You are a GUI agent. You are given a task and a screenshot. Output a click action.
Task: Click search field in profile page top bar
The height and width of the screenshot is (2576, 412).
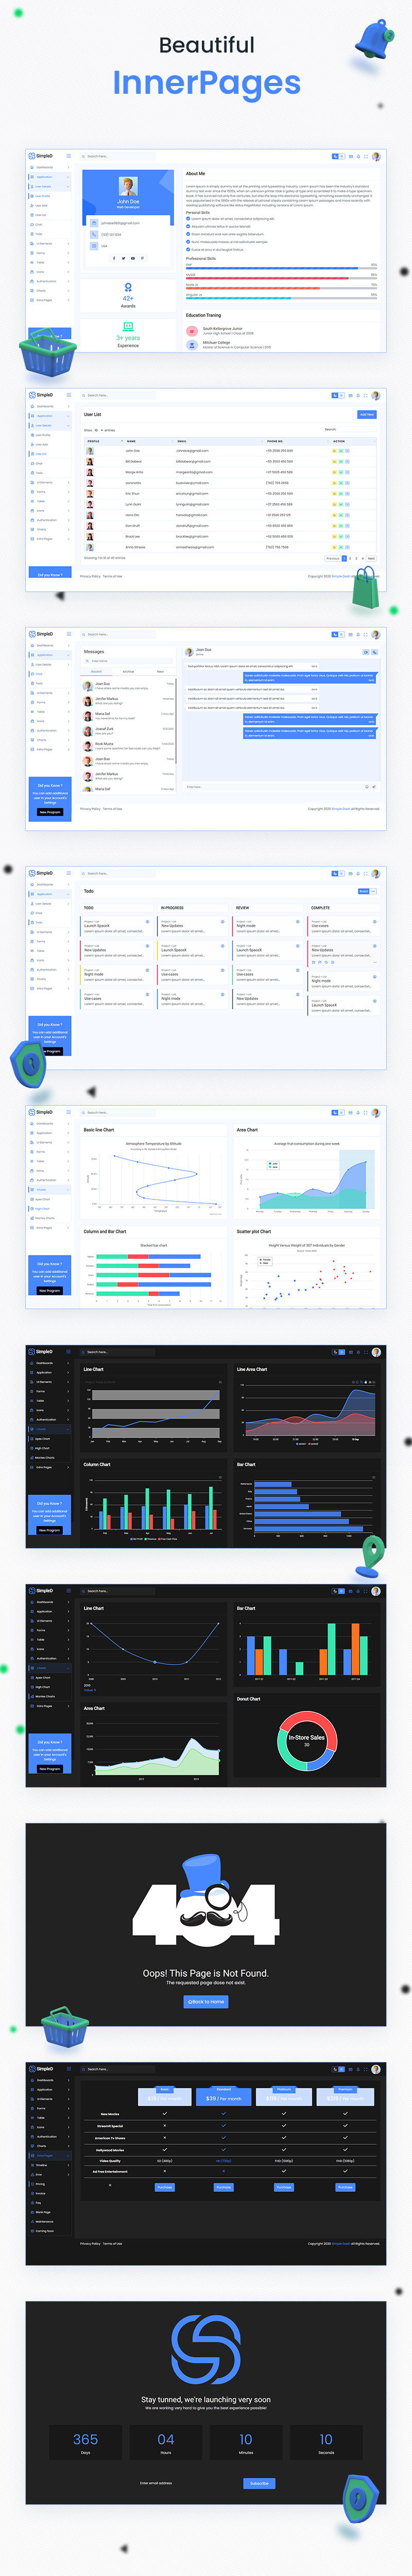pyautogui.click(x=117, y=156)
